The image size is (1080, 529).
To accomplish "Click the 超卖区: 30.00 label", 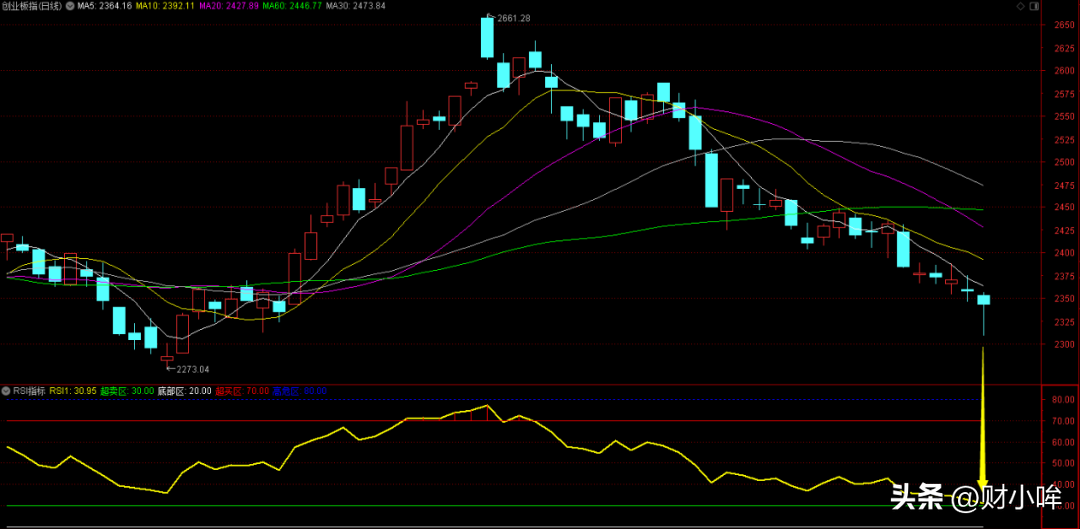I will click(127, 391).
